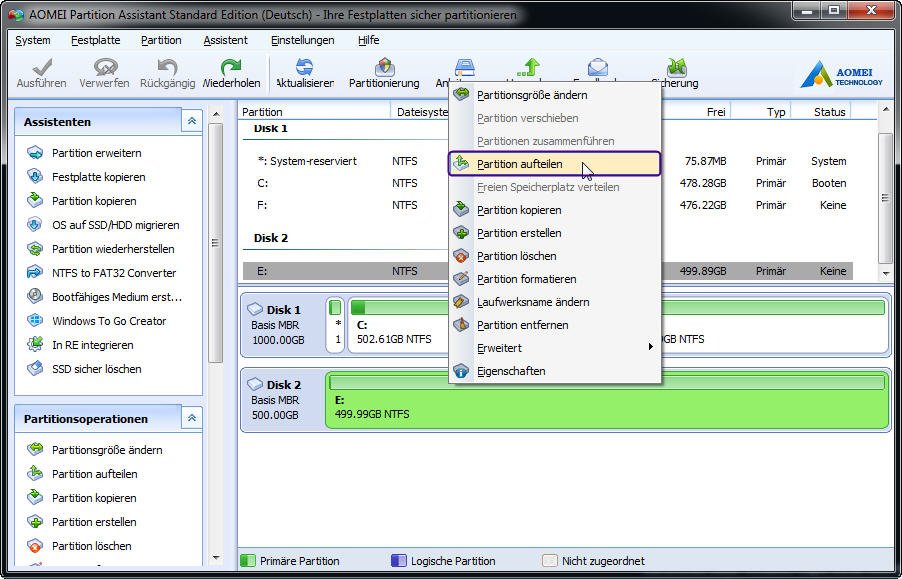Viewport: 902px width, 579px height.
Task: Open SSD sicher löschen assistant
Action: [84, 369]
